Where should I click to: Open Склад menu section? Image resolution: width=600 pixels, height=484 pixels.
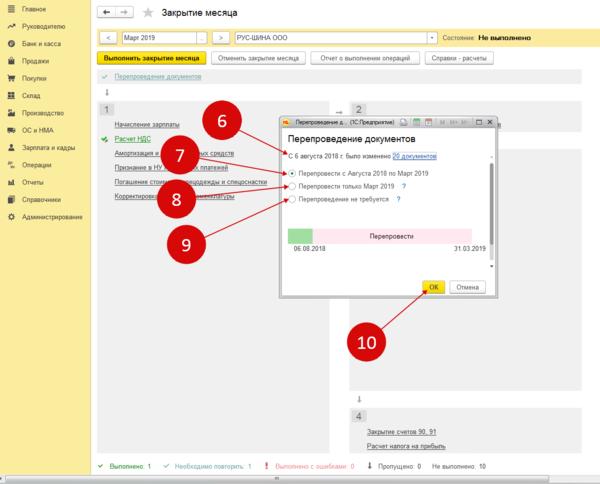[x=31, y=95]
